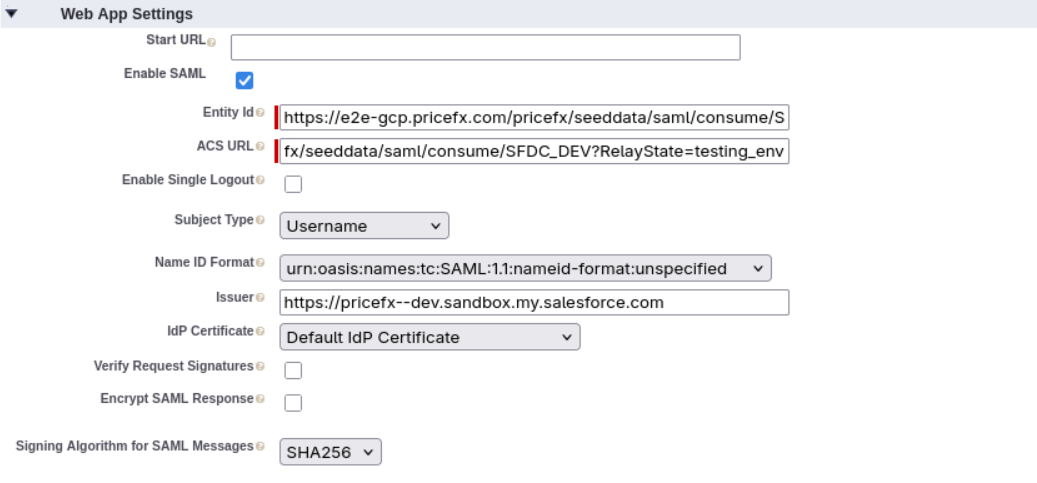Viewport: 1037px width, 483px height.
Task: Collapse the Web App Settings section
Action: (11, 15)
